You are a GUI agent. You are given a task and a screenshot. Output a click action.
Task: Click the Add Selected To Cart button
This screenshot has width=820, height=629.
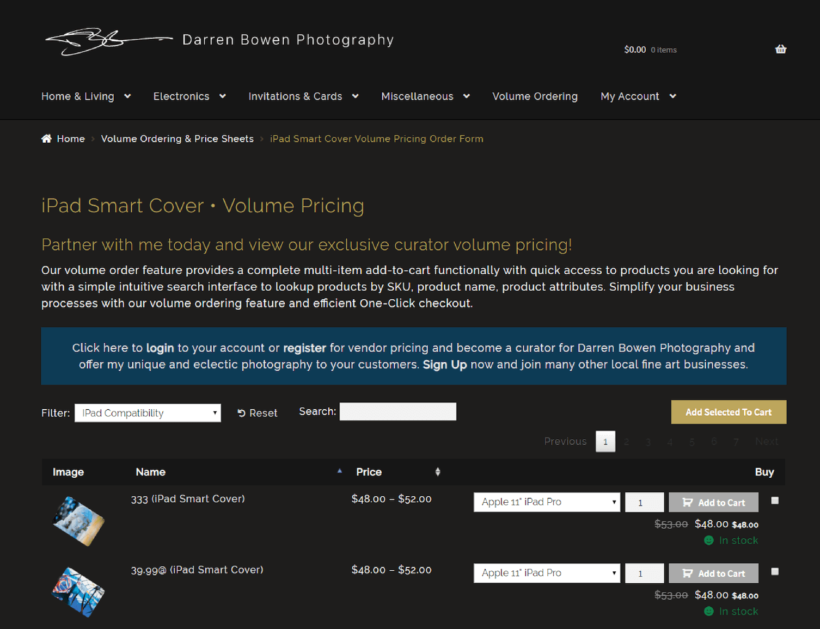click(728, 412)
